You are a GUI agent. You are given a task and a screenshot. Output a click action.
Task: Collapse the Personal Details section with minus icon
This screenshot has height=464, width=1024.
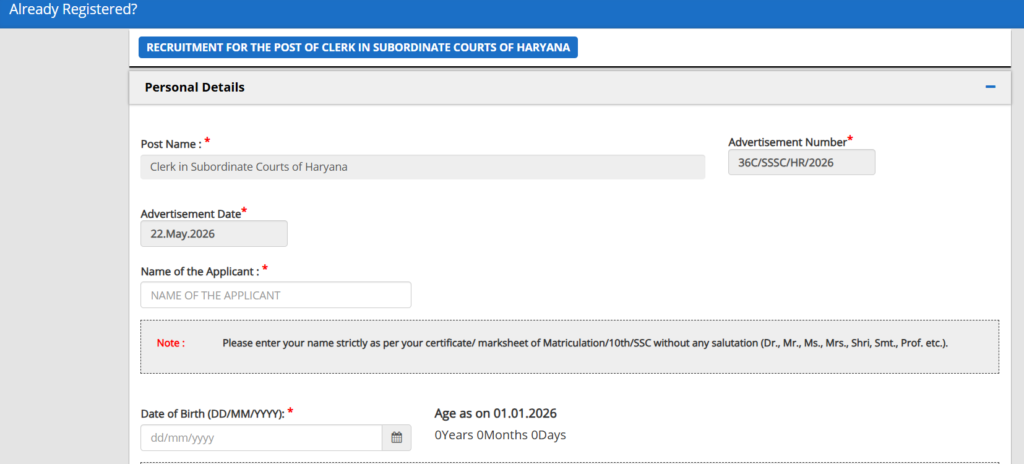click(x=990, y=87)
